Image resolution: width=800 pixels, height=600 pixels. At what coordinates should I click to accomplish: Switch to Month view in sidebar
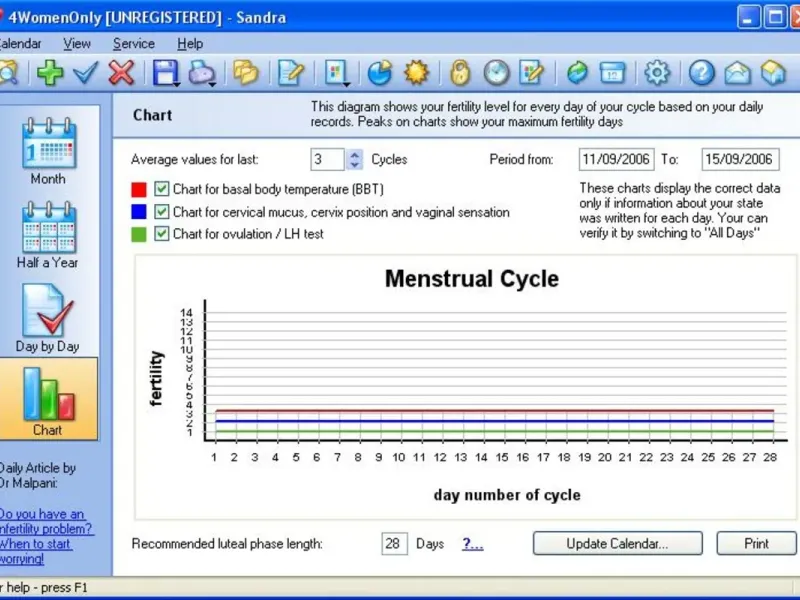tap(48, 151)
